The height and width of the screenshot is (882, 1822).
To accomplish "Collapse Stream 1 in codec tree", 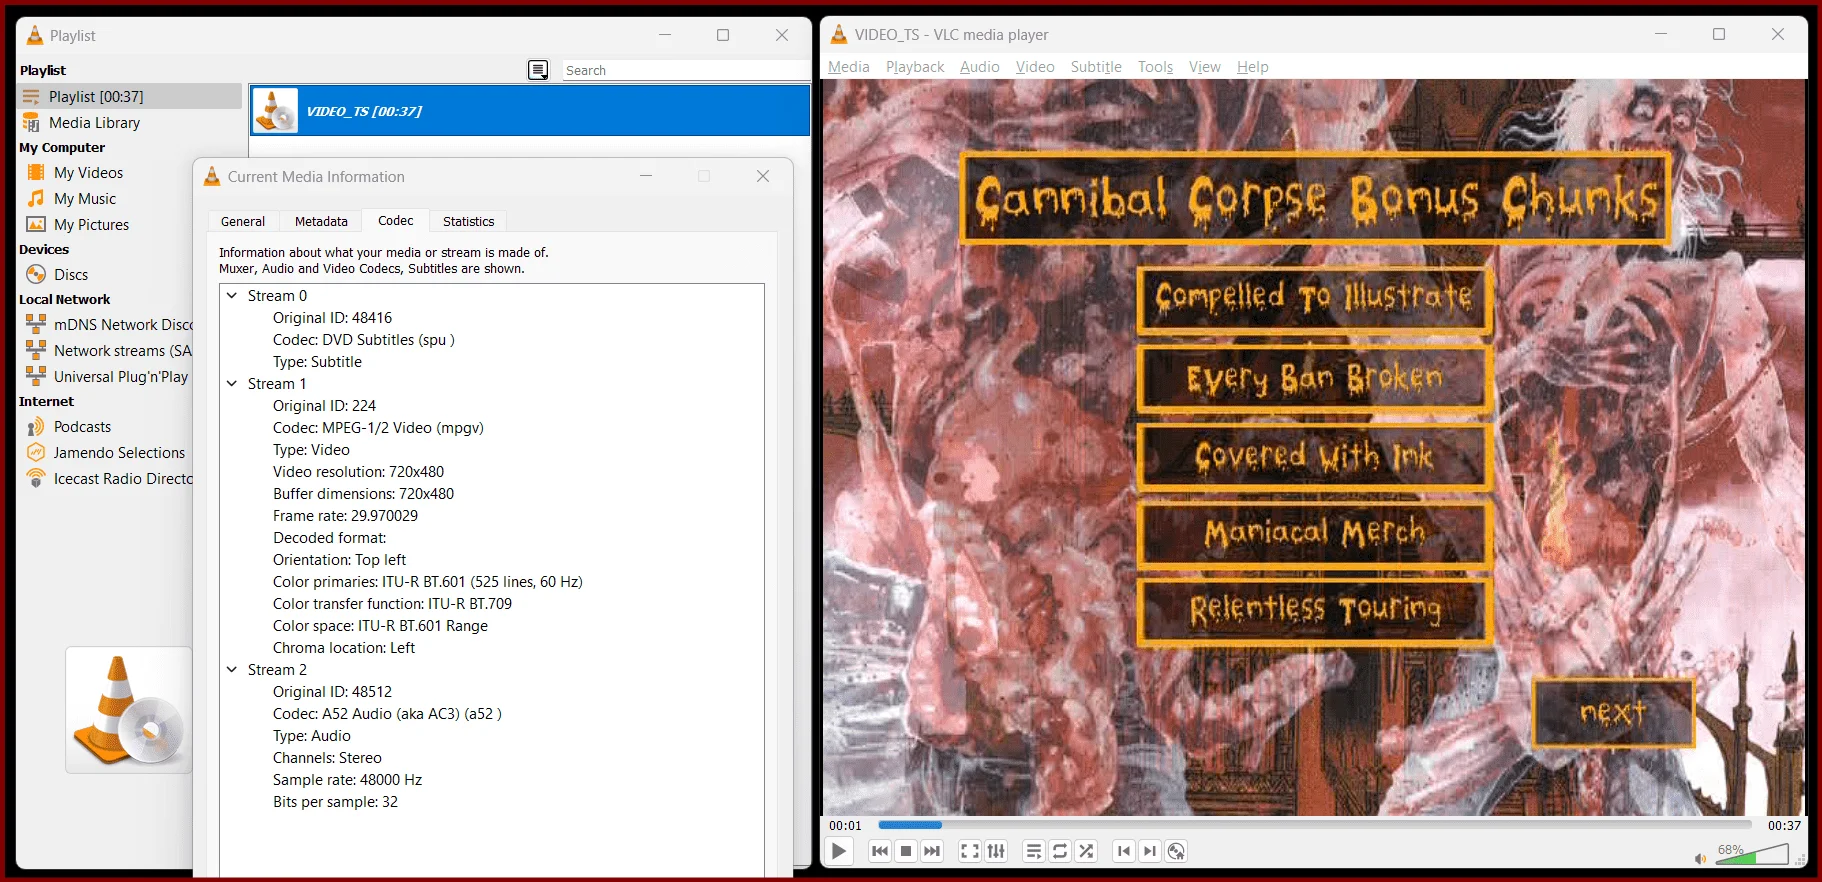I will click(x=232, y=384).
